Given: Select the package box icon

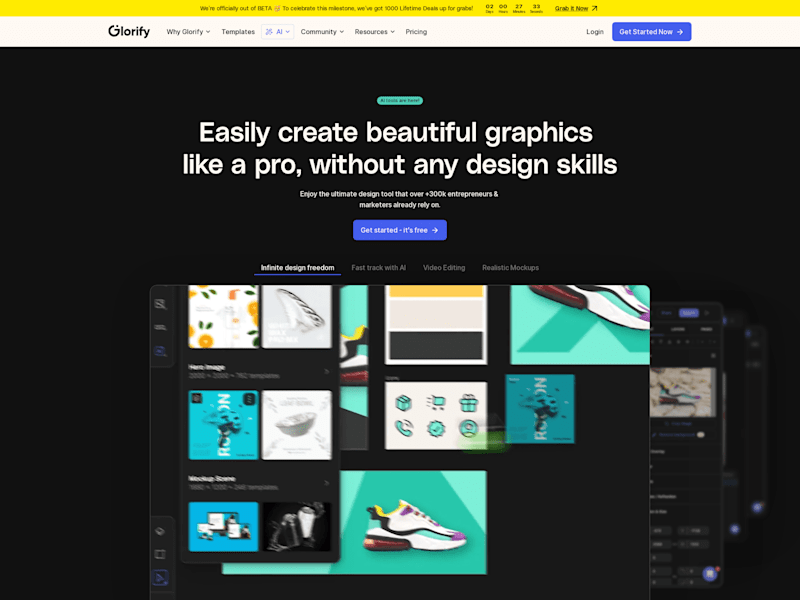Looking at the screenshot, I should point(403,403).
